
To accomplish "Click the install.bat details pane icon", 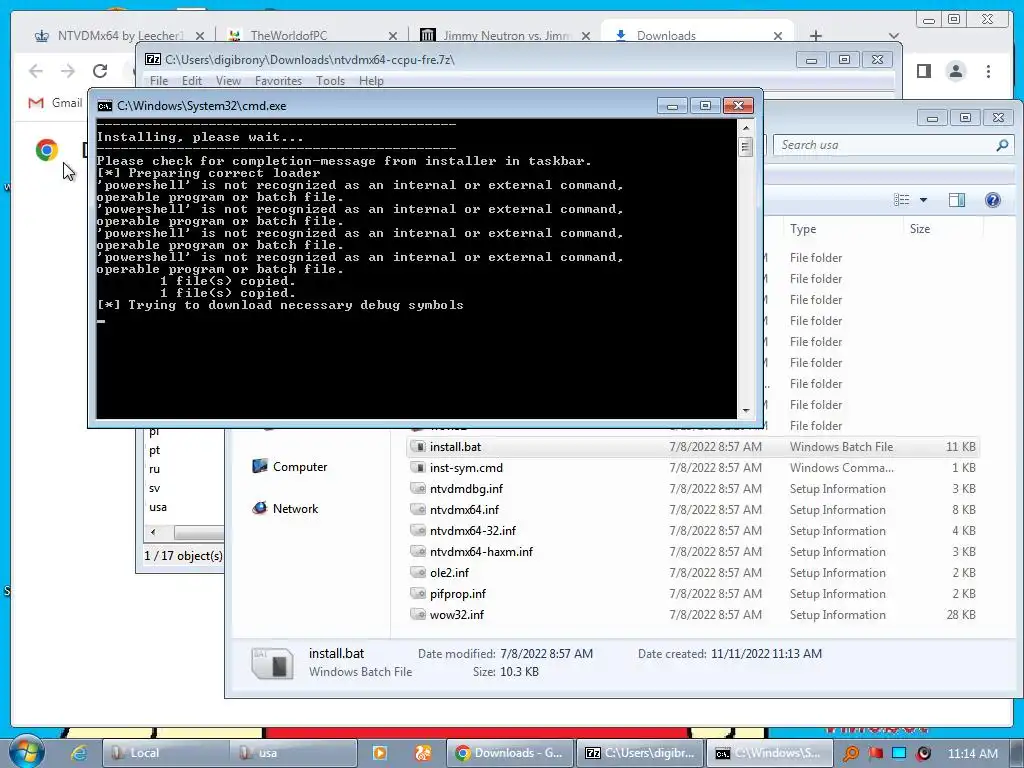I will tap(272, 664).
